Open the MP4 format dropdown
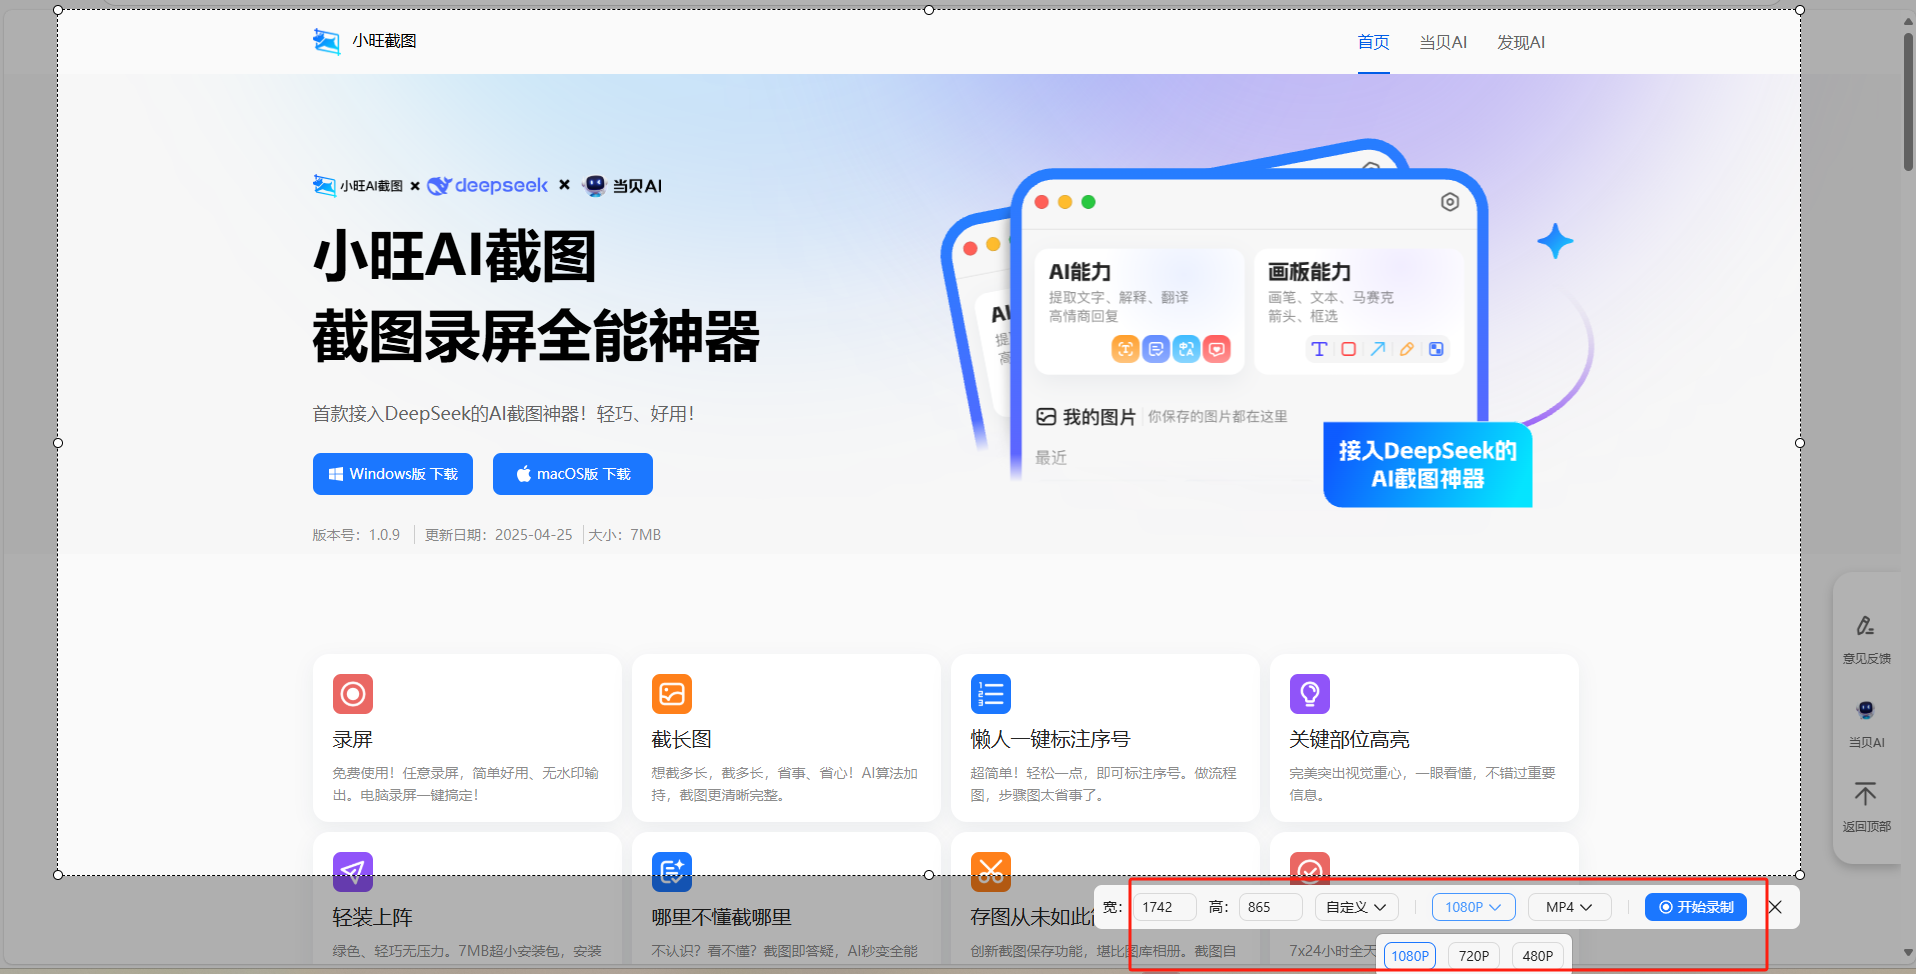This screenshot has height=974, width=1916. click(1569, 907)
